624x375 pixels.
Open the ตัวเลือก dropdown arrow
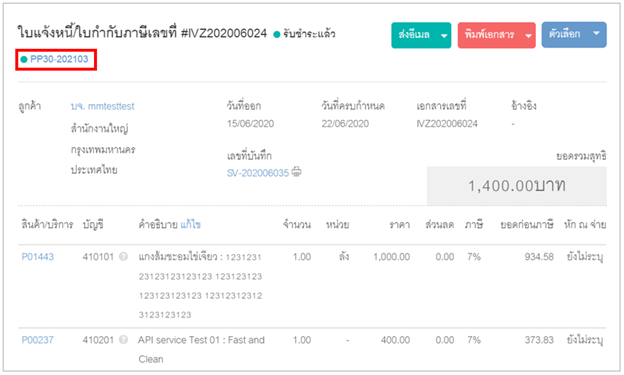pyautogui.click(x=596, y=34)
